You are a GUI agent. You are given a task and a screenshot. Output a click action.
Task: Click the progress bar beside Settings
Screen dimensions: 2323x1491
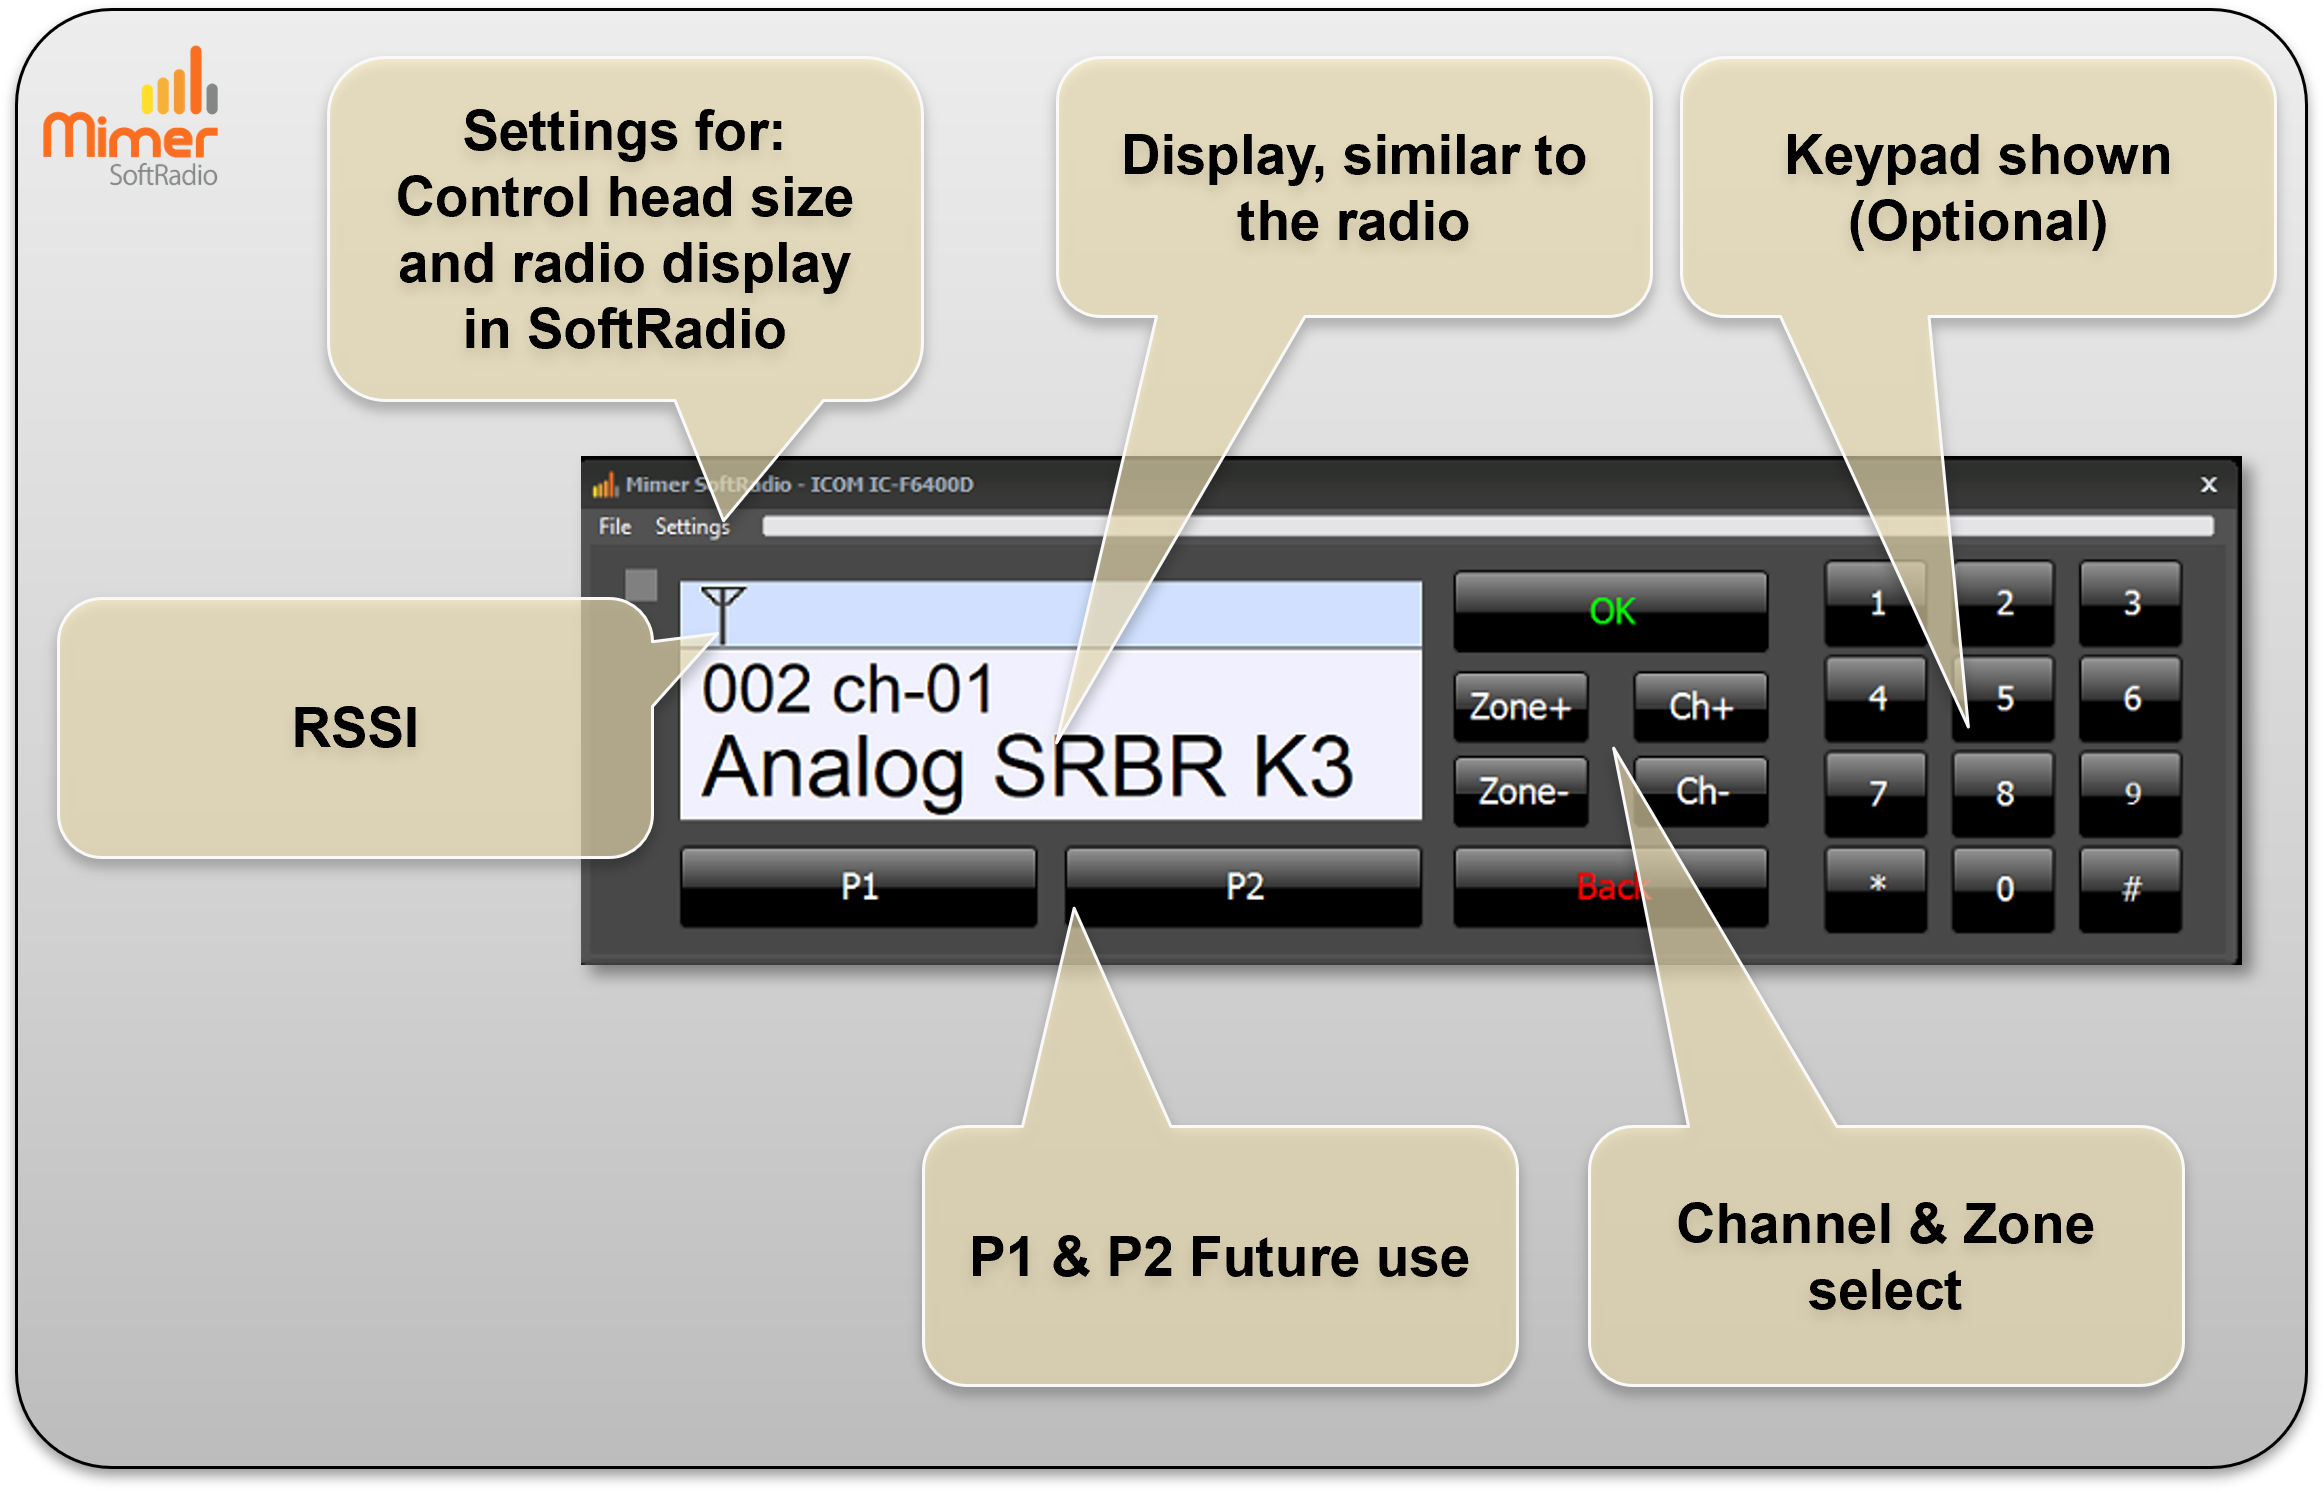coord(1487,526)
